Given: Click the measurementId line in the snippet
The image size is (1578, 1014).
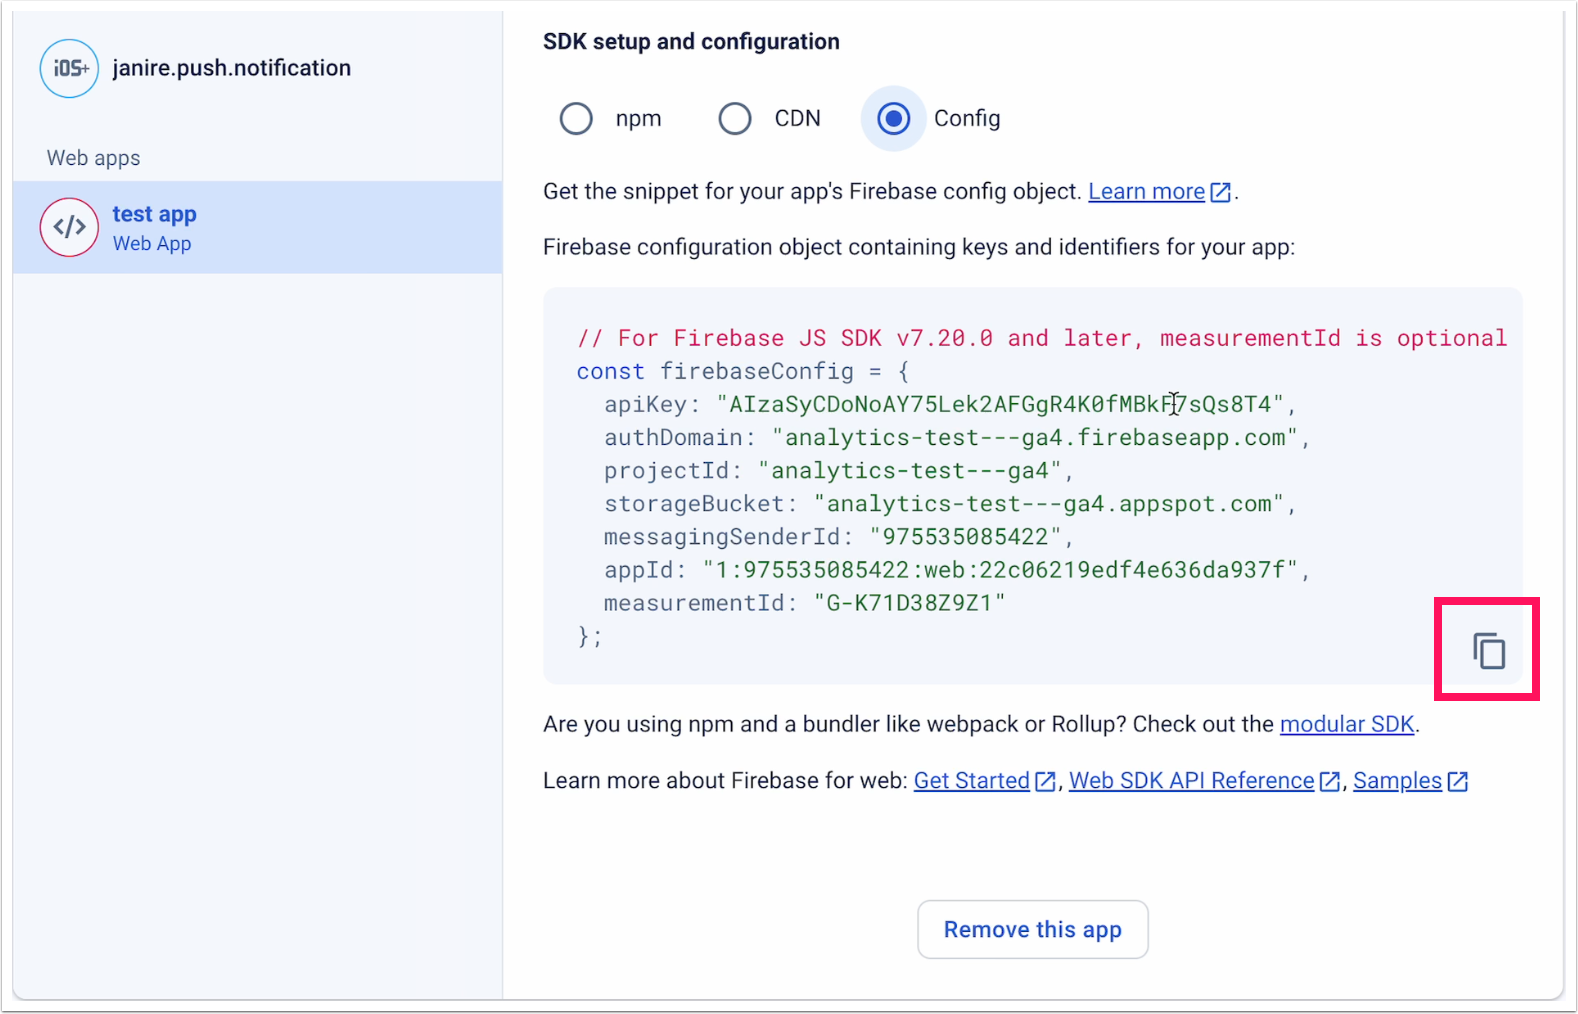Looking at the screenshot, I should 804,603.
